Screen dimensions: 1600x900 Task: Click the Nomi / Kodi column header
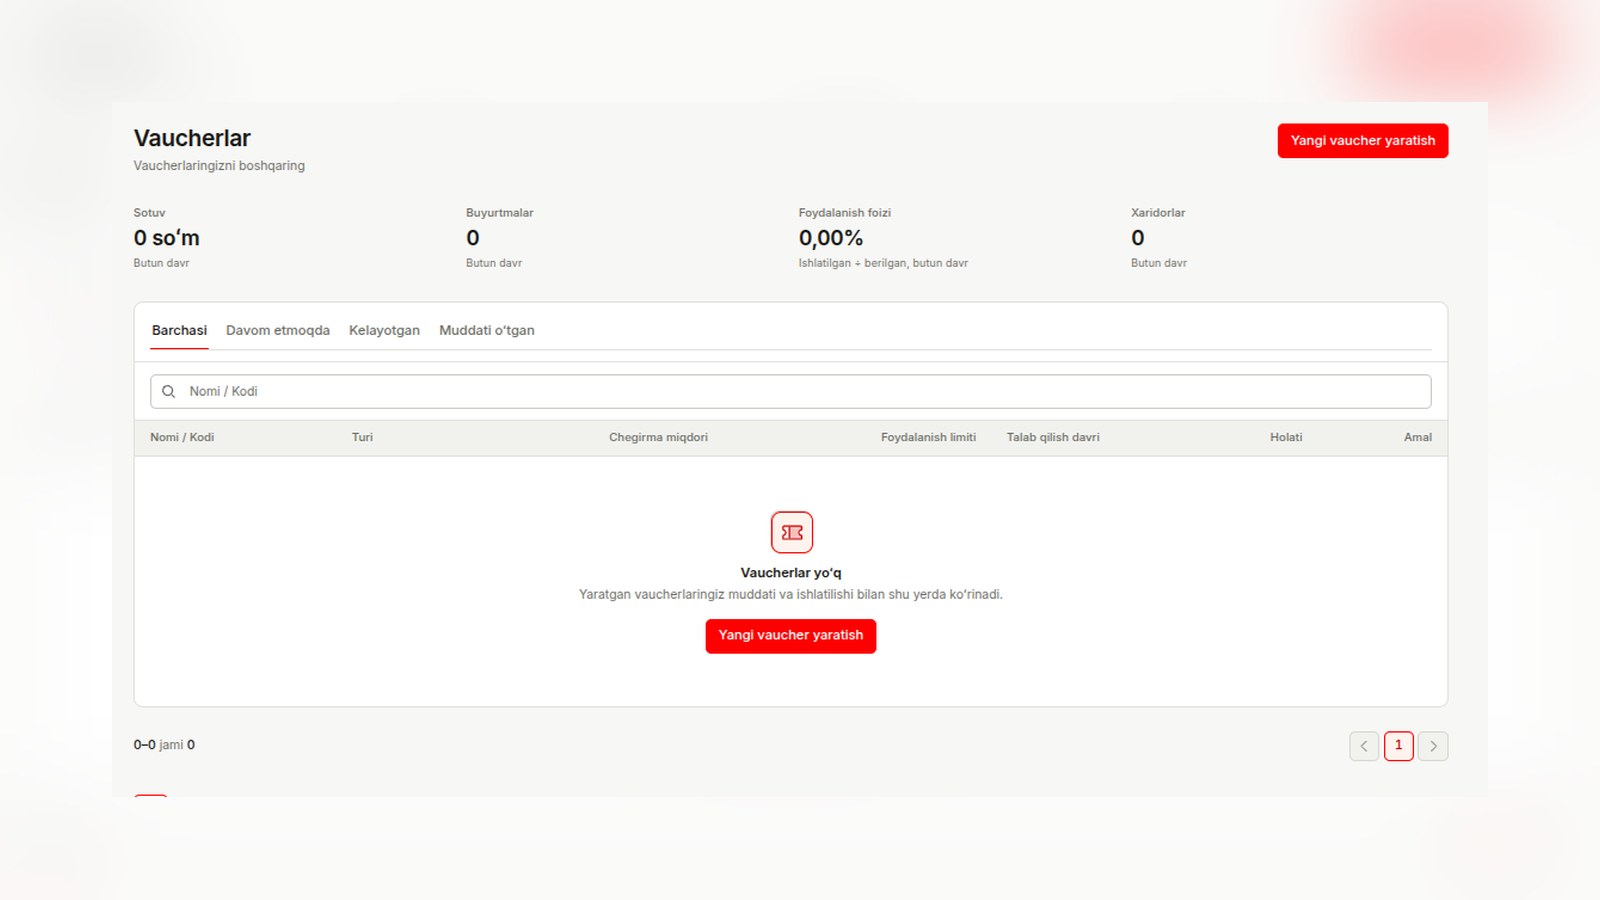click(x=182, y=438)
